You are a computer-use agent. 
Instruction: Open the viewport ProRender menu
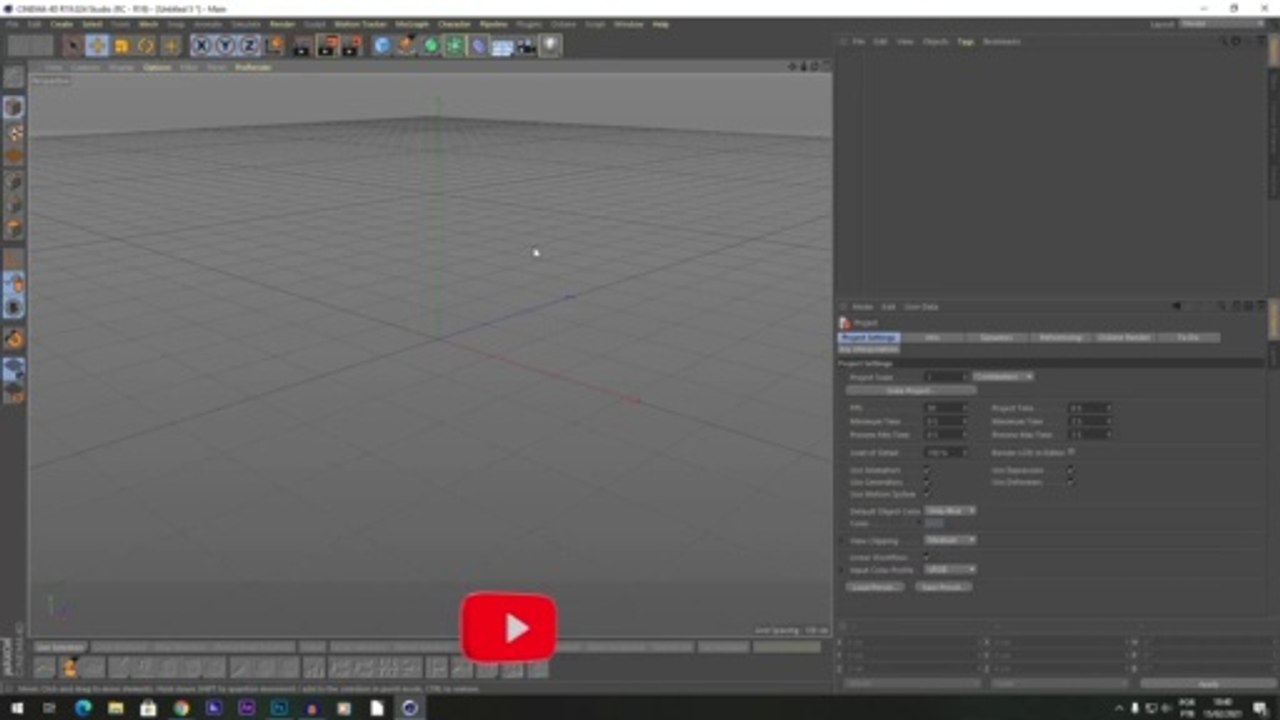pyautogui.click(x=253, y=67)
